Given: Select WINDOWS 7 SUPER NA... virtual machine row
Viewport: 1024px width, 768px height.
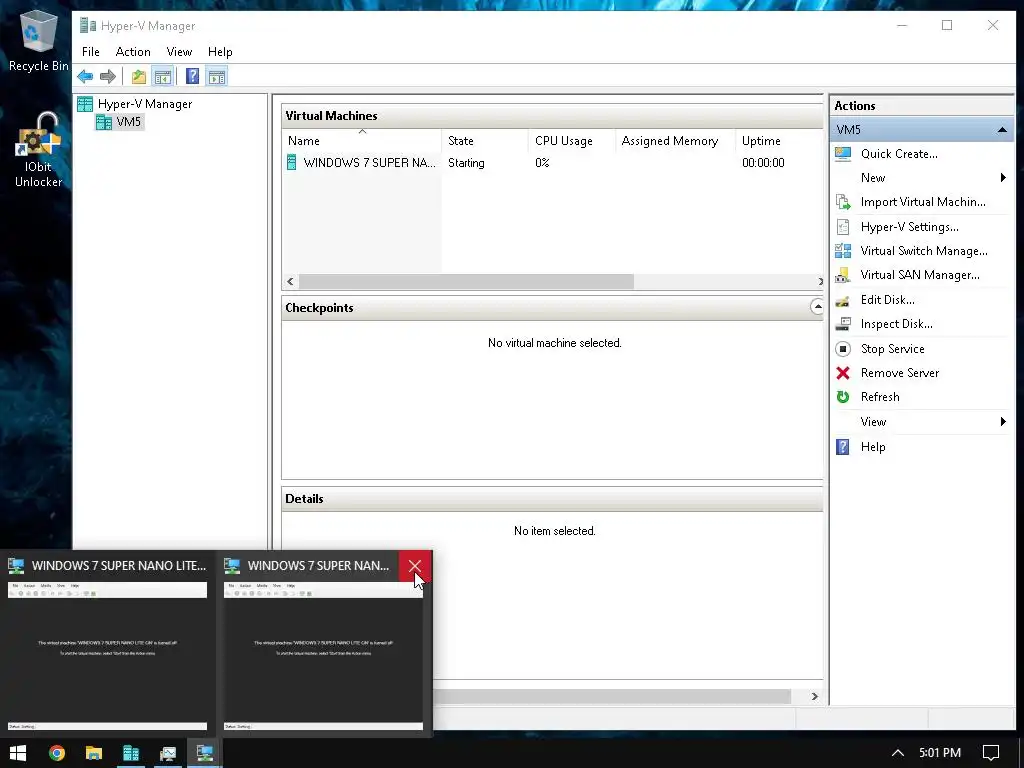Looking at the screenshot, I should click(552, 163).
